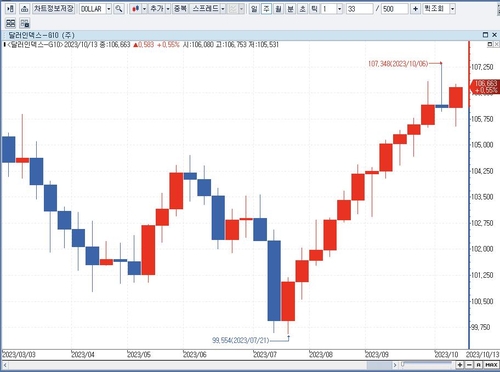
Task: Click the 중복 button
Action: (x=180, y=9)
